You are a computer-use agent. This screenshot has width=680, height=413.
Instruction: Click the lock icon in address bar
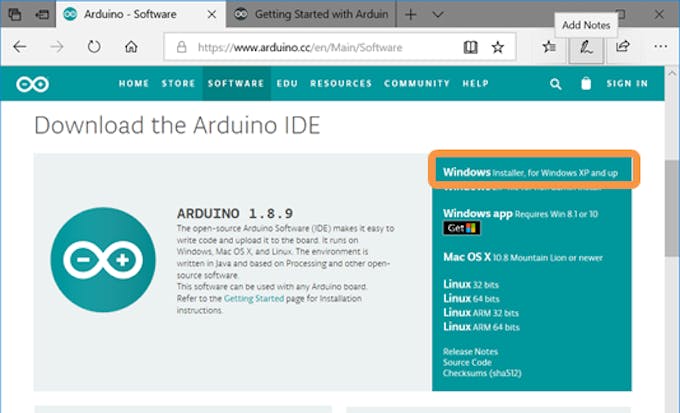coord(182,47)
